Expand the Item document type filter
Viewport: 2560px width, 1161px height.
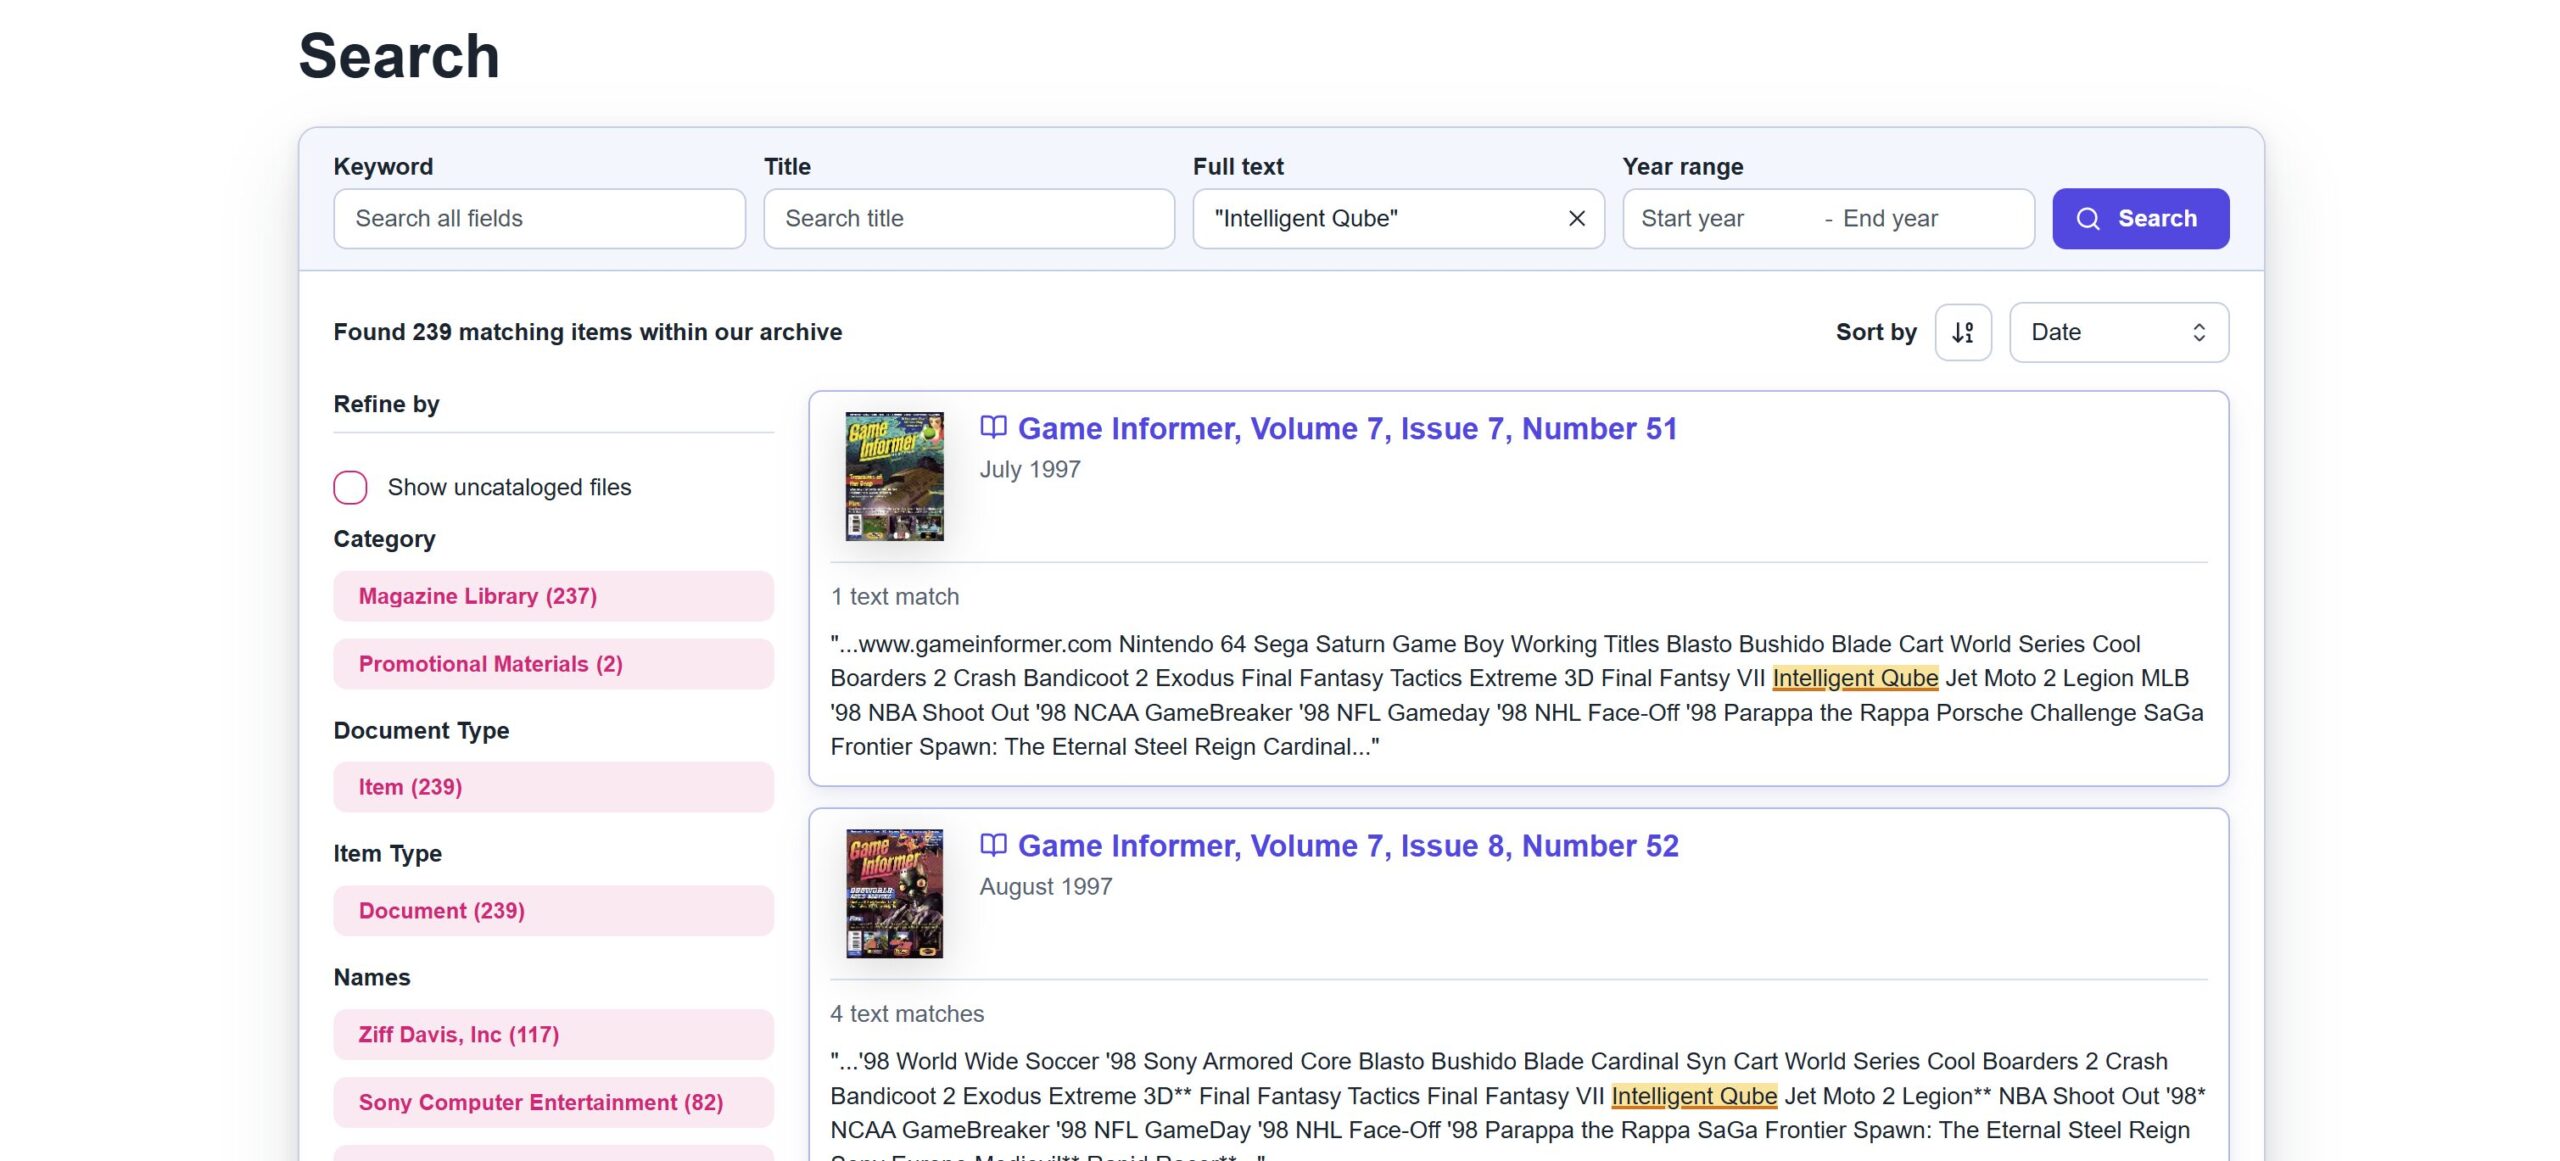click(409, 787)
